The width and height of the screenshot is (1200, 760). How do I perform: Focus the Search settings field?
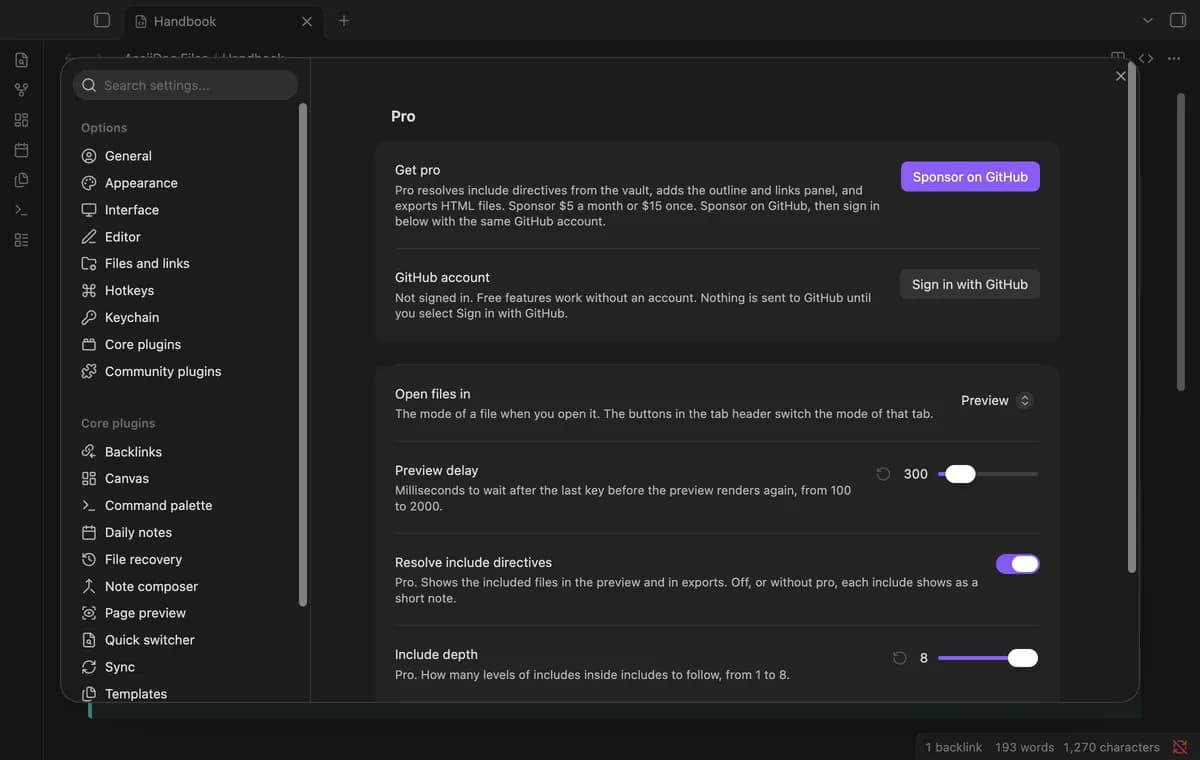point(185,85)
